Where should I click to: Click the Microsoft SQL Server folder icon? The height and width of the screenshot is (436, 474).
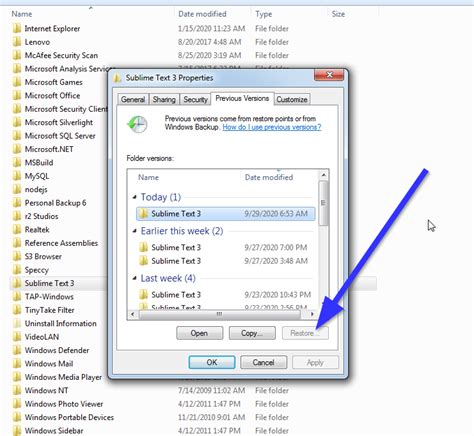[x=17, y=136]
